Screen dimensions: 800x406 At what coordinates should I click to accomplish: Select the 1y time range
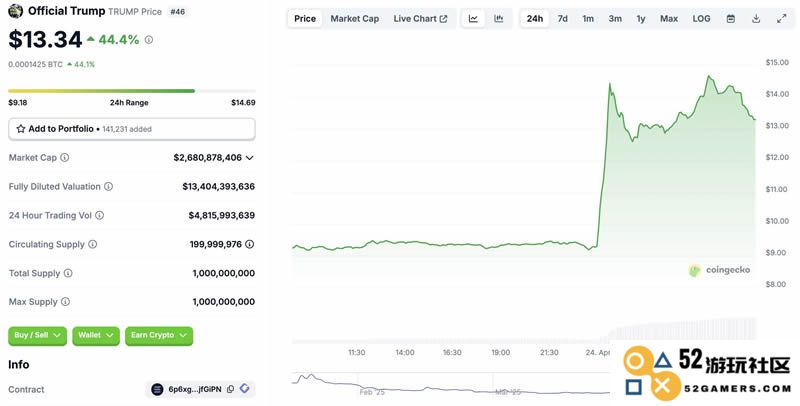coord(641,19)
